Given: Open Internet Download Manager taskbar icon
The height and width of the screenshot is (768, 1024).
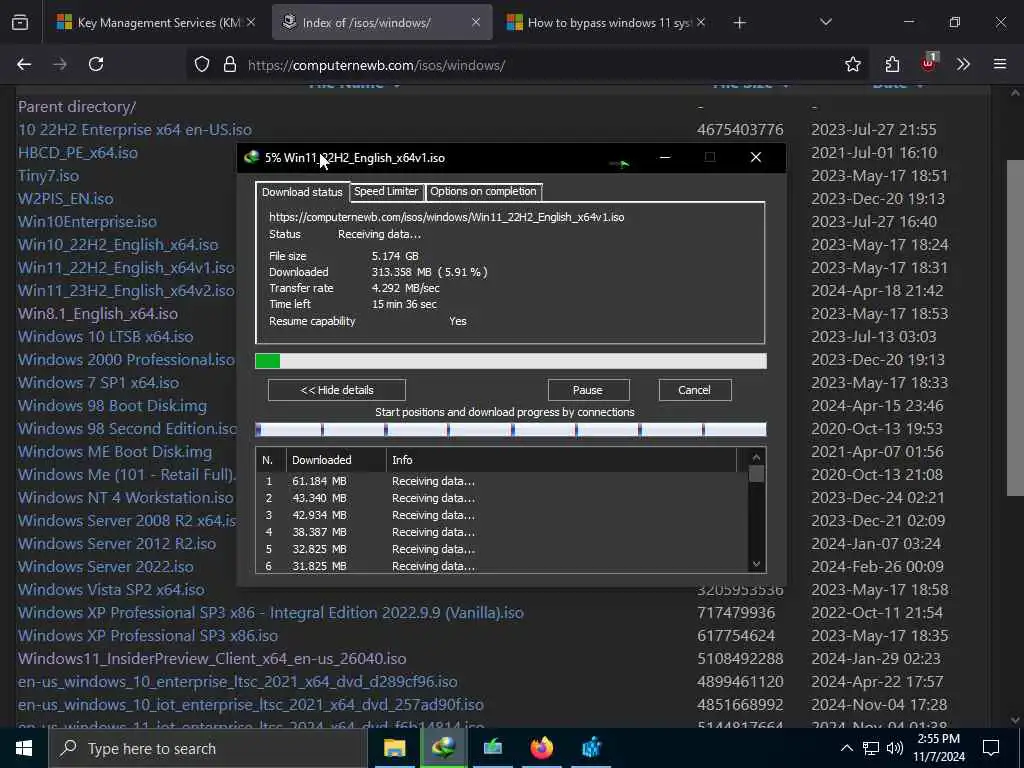Looking at the screenshot, I should tap(443, 748).
